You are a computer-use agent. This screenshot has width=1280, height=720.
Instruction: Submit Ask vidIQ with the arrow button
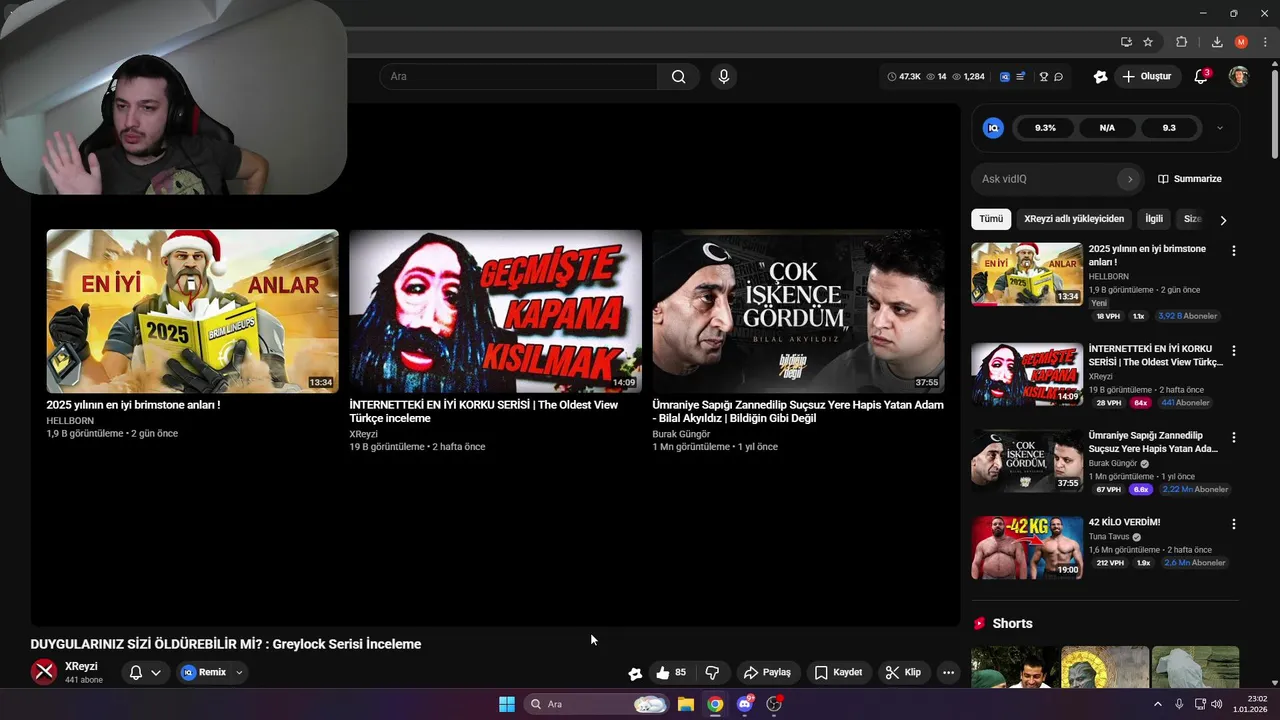point(1130,179)
